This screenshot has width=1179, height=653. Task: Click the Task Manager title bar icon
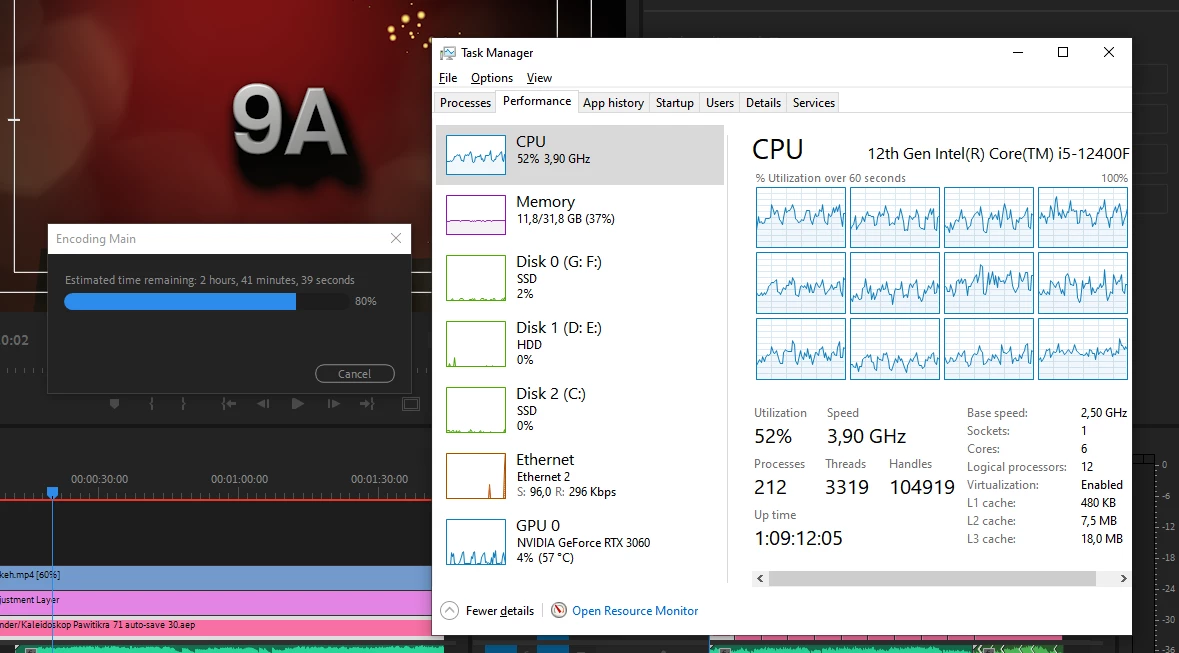click(448, 53)
